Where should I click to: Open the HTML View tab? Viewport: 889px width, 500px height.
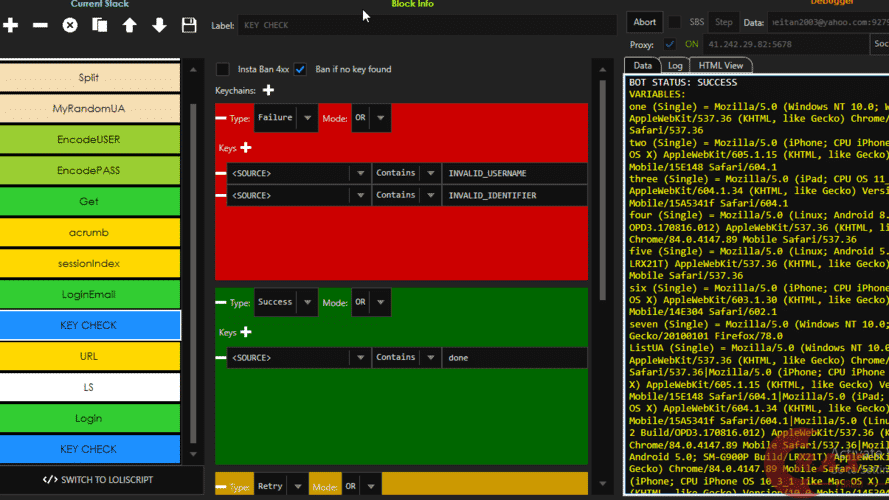(720, 65)
